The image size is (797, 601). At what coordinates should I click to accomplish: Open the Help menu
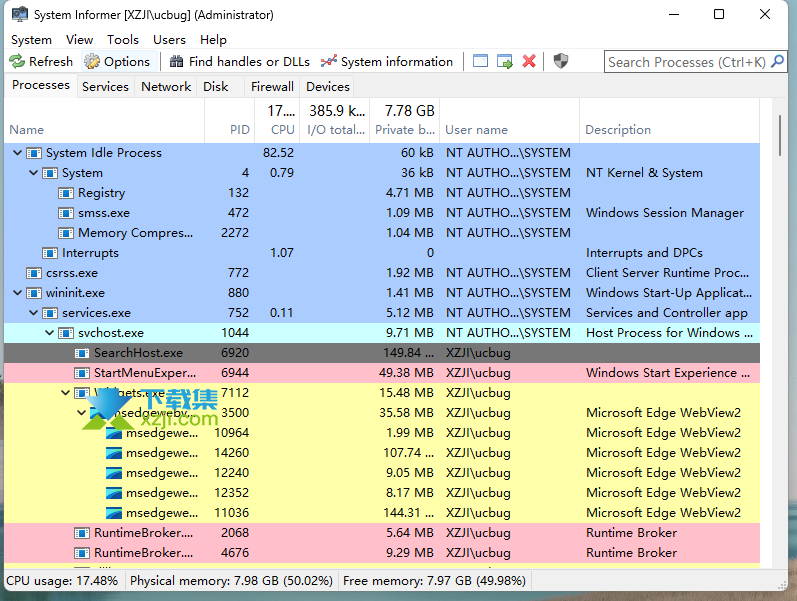click(x=213, y=40)
